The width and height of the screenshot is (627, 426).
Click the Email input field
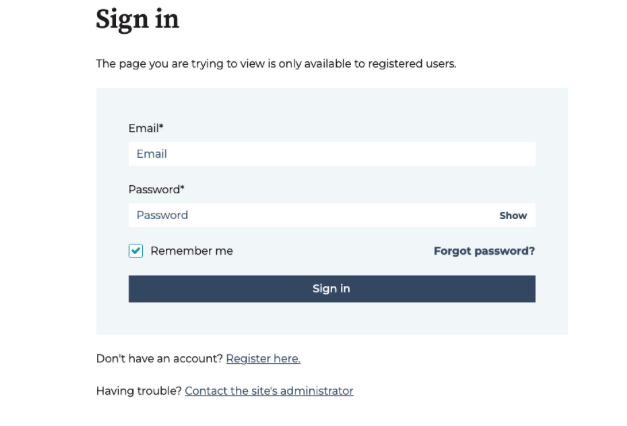(x=331, y=154)
